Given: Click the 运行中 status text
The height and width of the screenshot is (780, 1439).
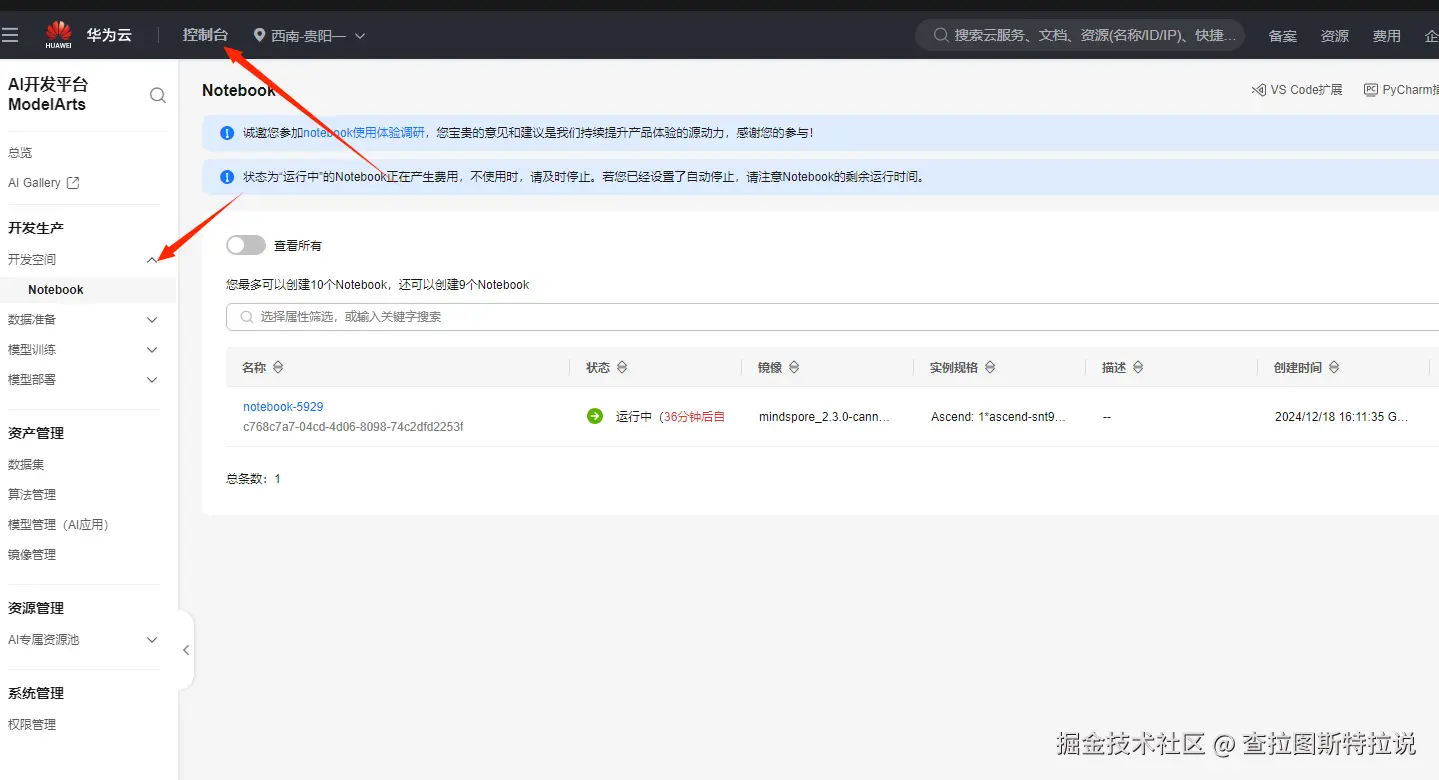Looking at the screenshot, I should point(634,417).
